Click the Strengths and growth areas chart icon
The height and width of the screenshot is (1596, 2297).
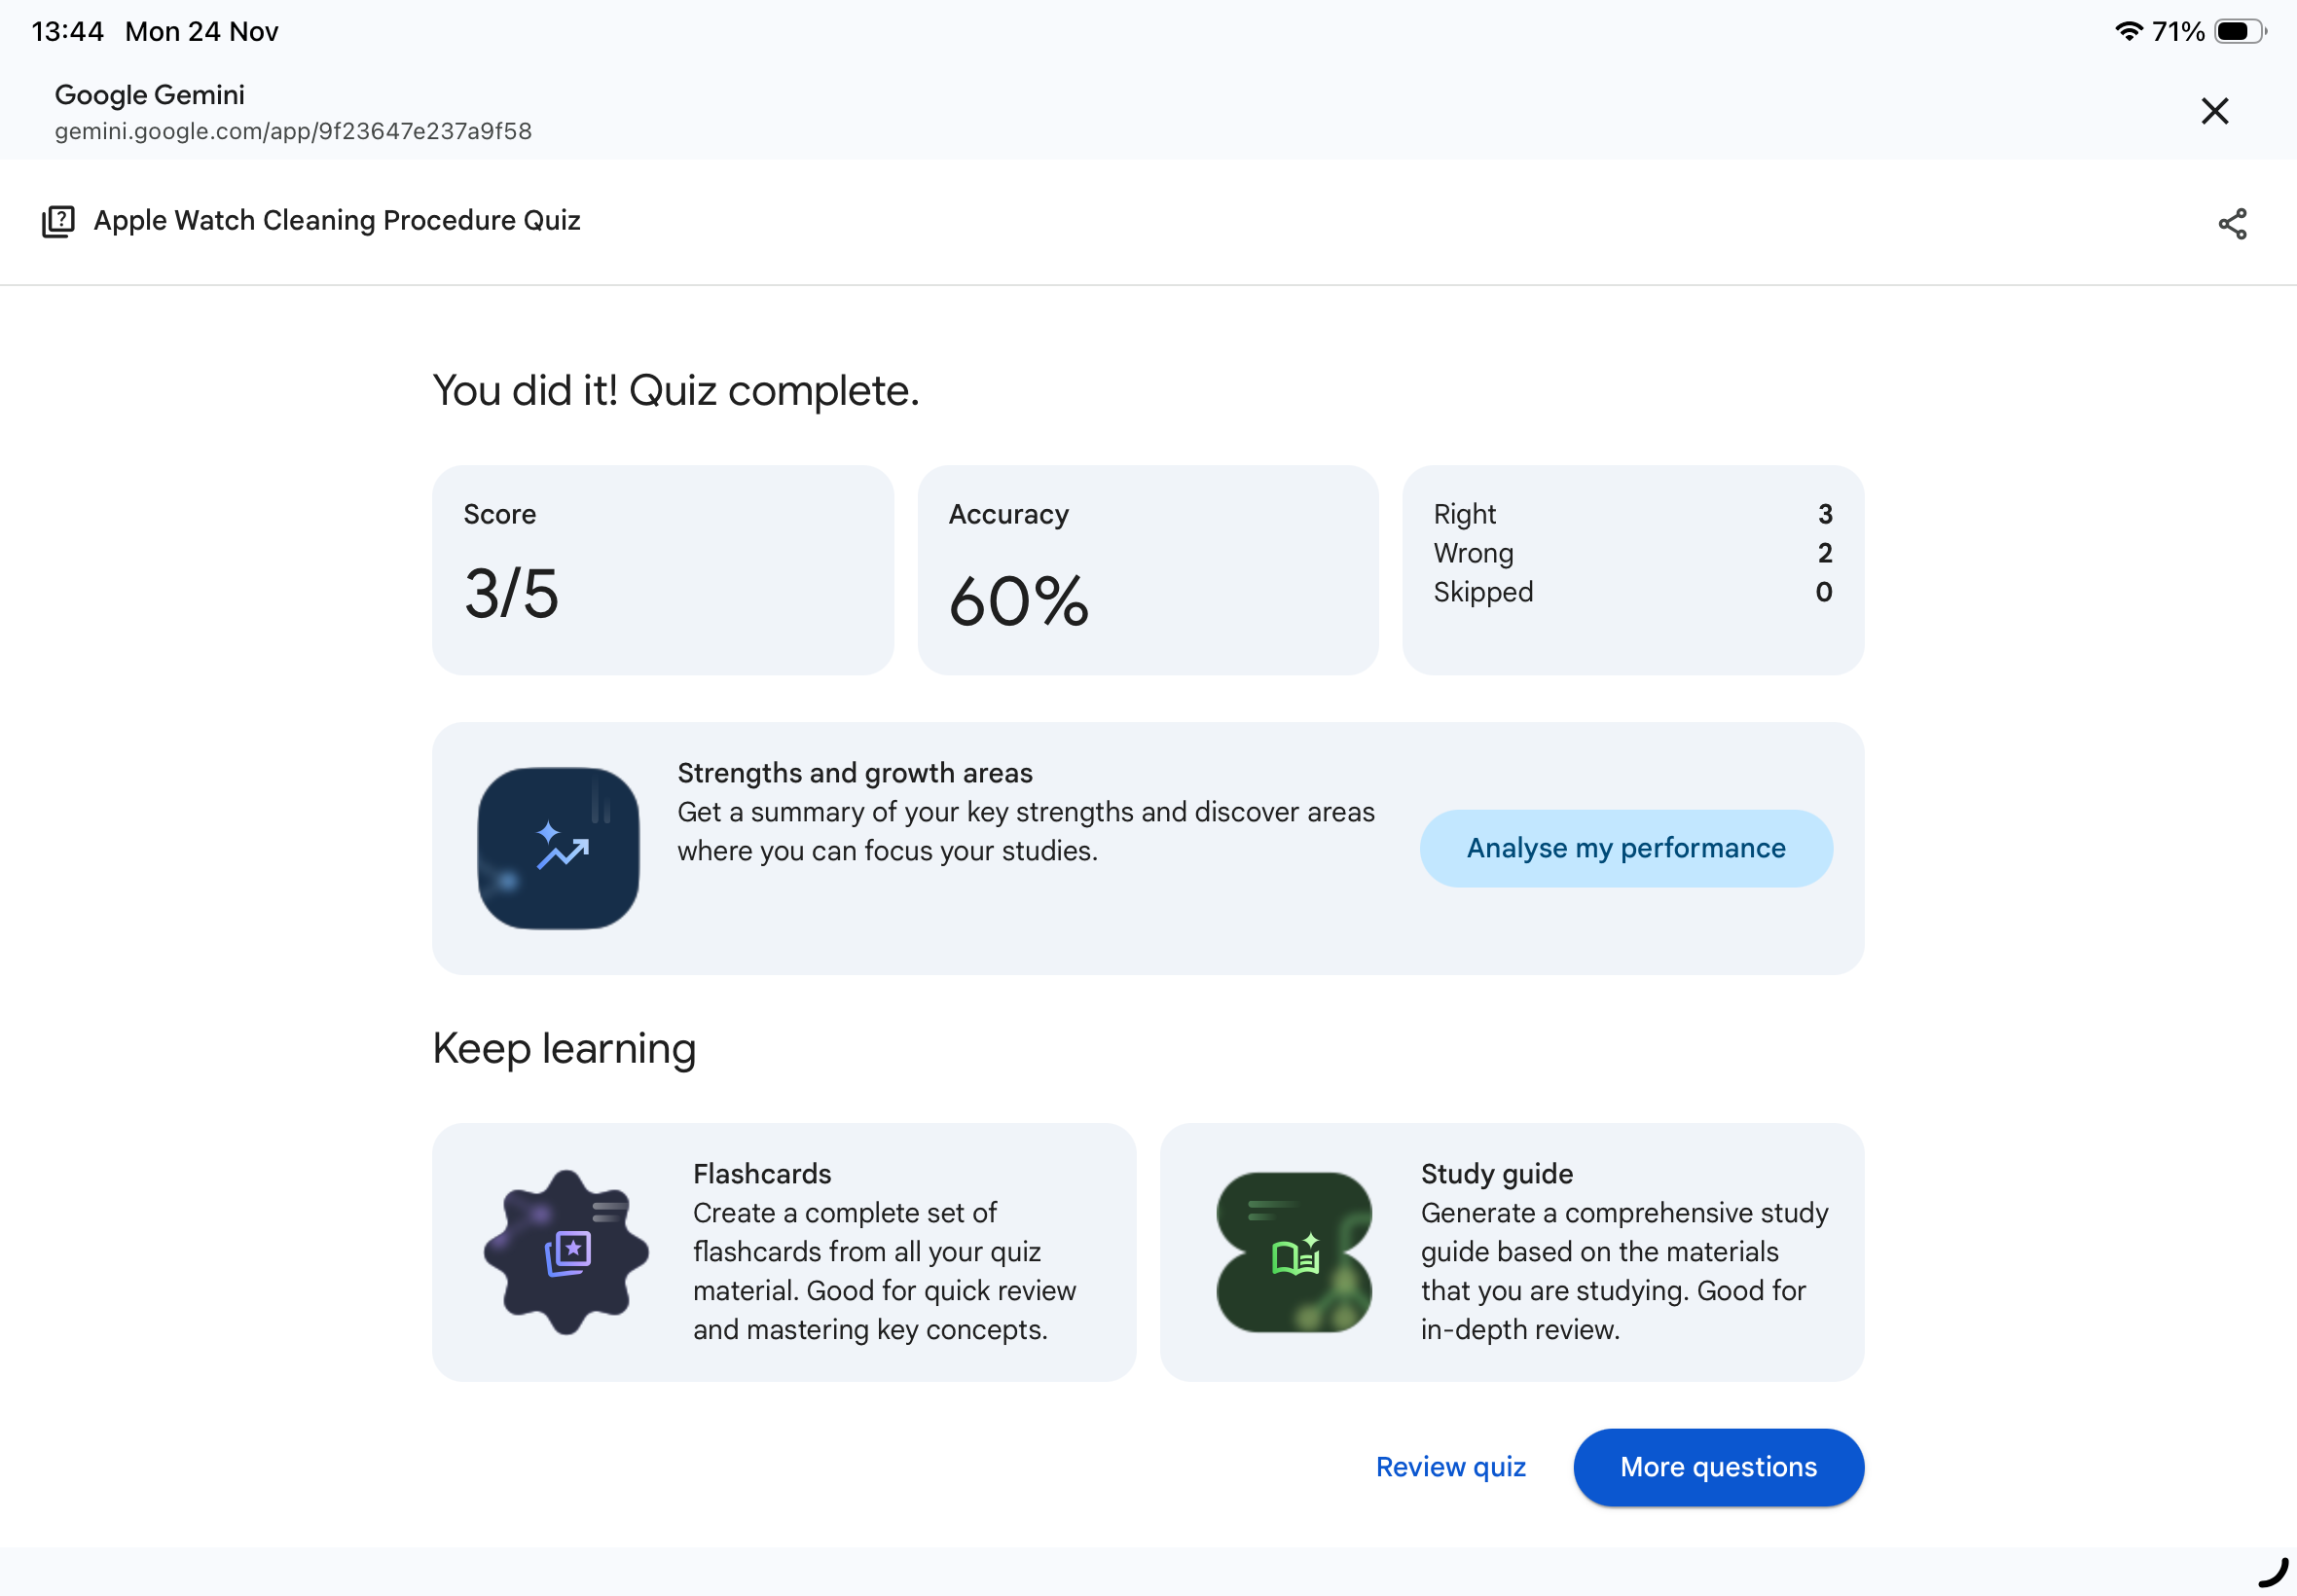click(x=559, y=848)
